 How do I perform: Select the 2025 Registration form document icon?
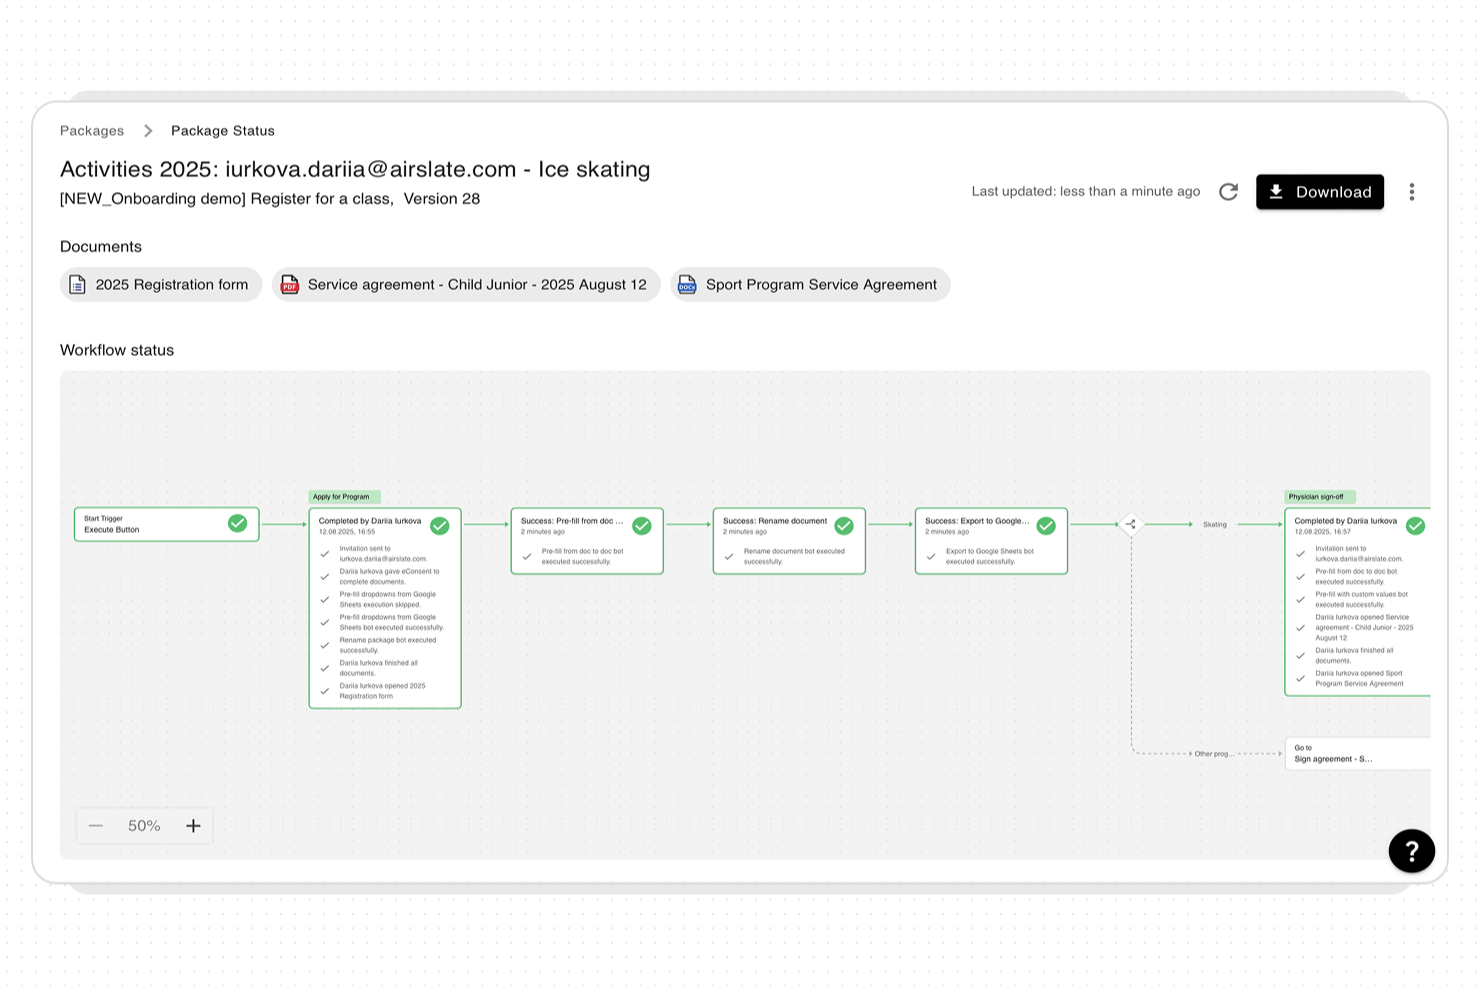77,284
